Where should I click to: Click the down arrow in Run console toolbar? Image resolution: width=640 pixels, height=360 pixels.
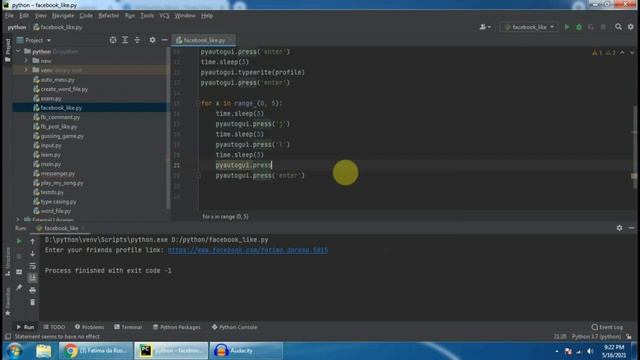pyautogui.click(x=33, y=253)
